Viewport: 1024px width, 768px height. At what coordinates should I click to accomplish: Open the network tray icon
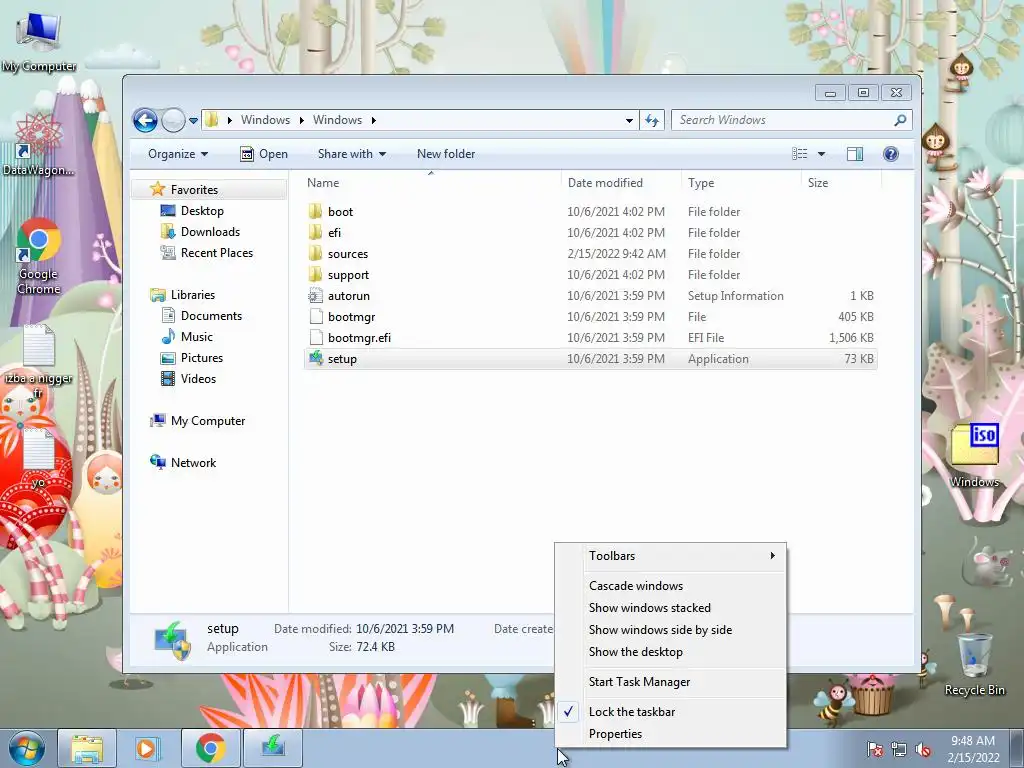click(x=899, y=749)
